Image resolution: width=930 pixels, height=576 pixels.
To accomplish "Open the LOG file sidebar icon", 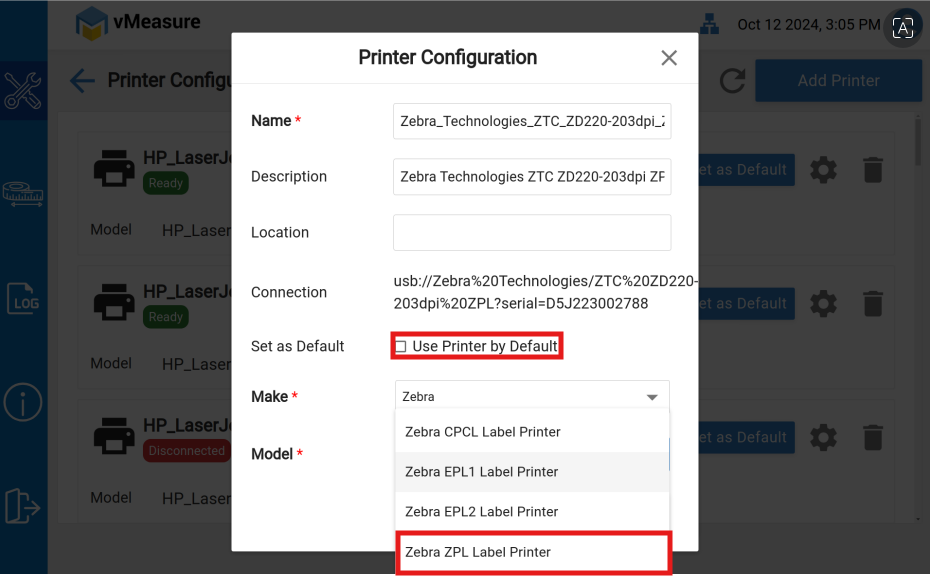I will pyautogui.click(x=23, y=298).
